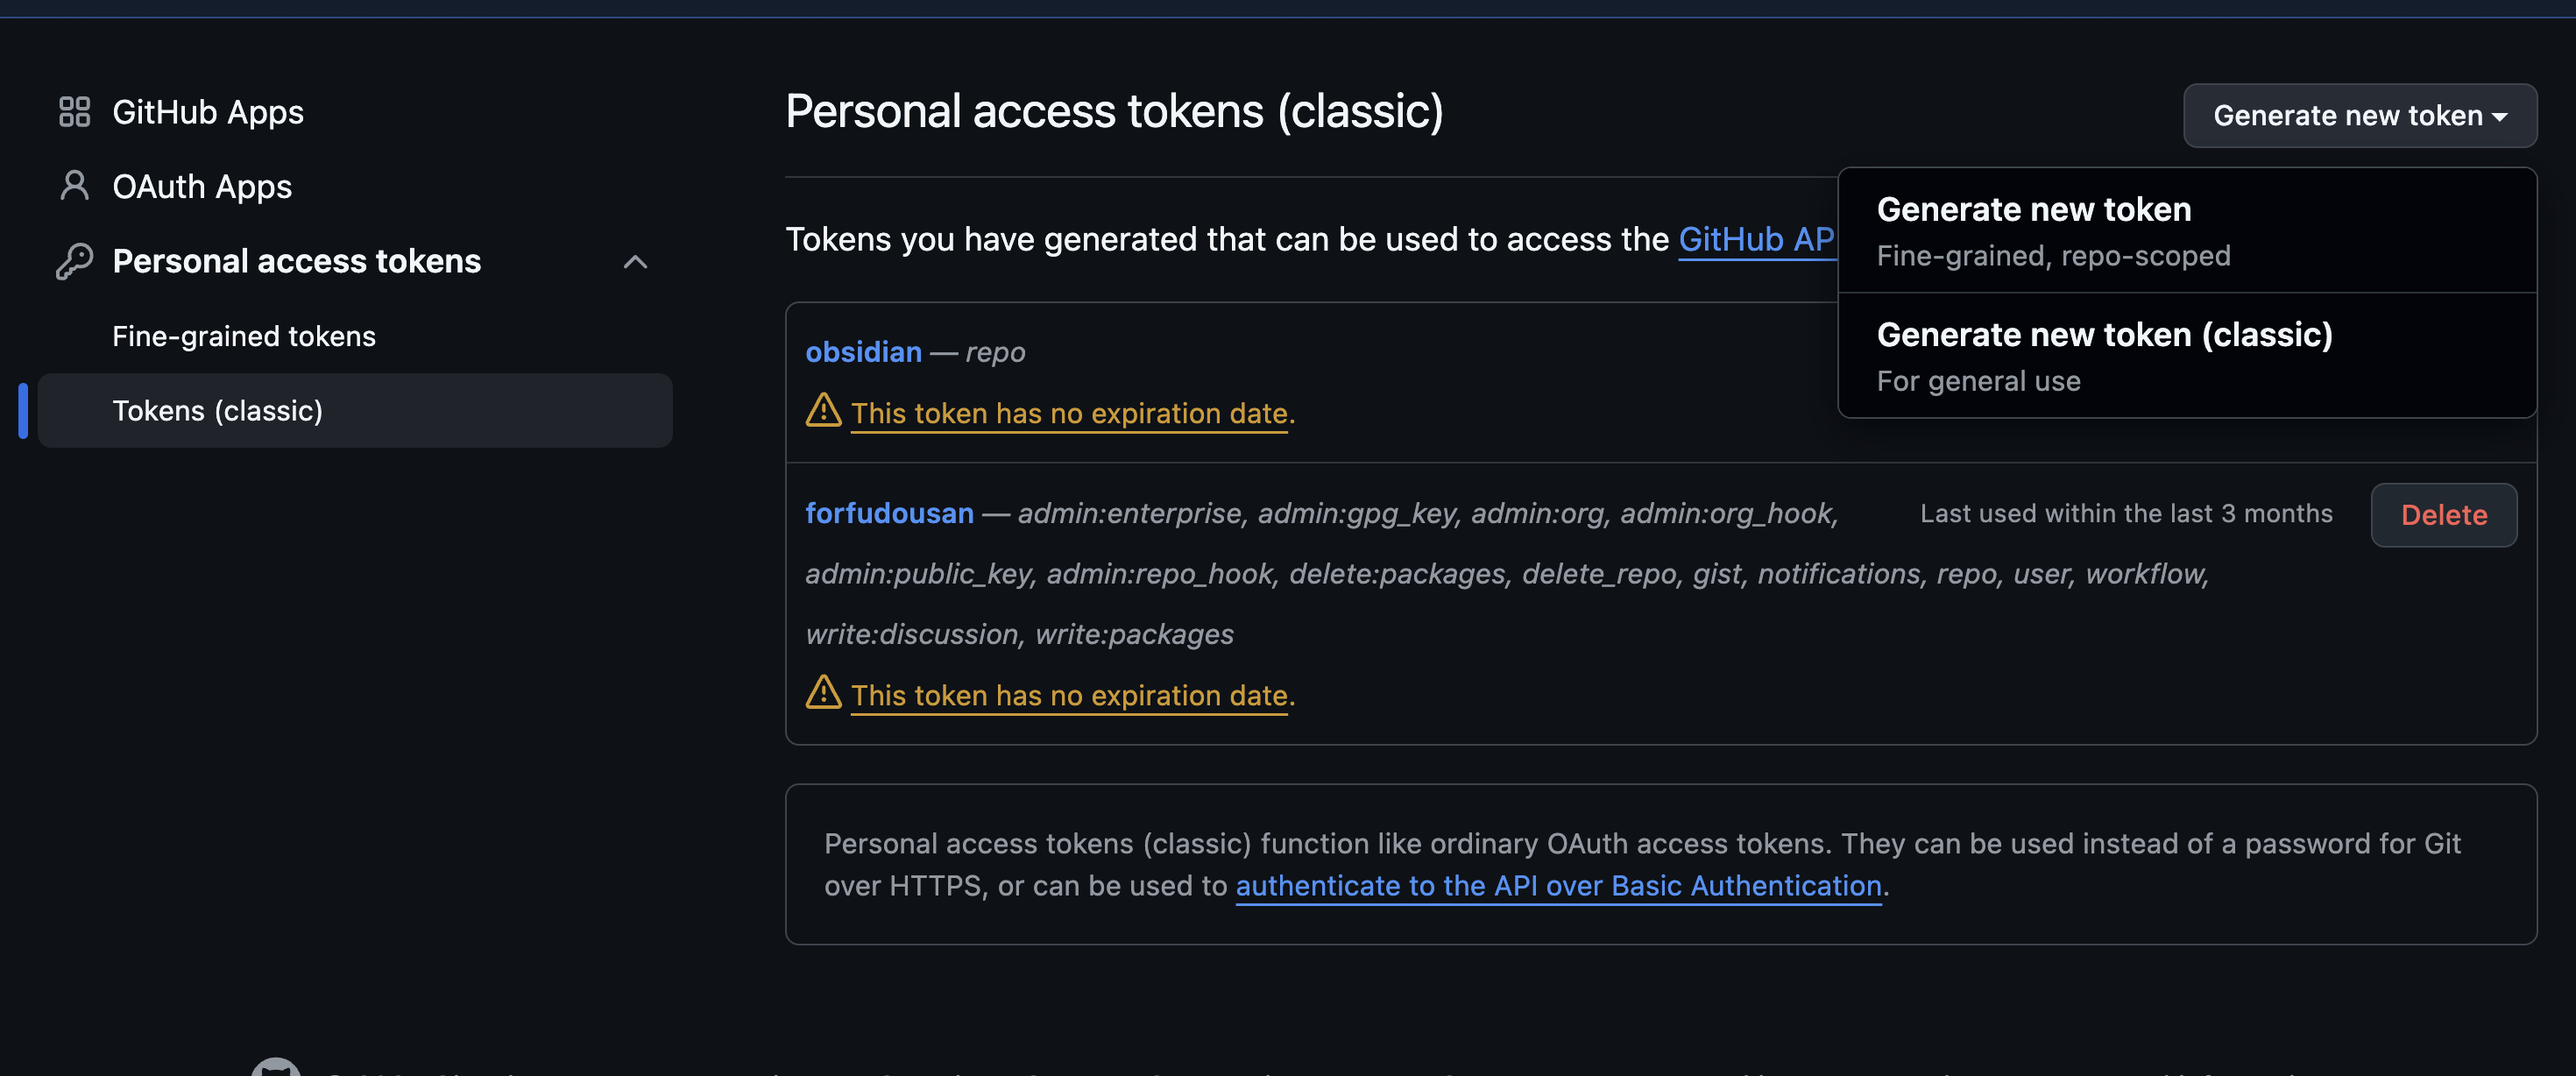Open the obsidian token details
This screenshot has height=1076, width=2576.
point(863,352)
